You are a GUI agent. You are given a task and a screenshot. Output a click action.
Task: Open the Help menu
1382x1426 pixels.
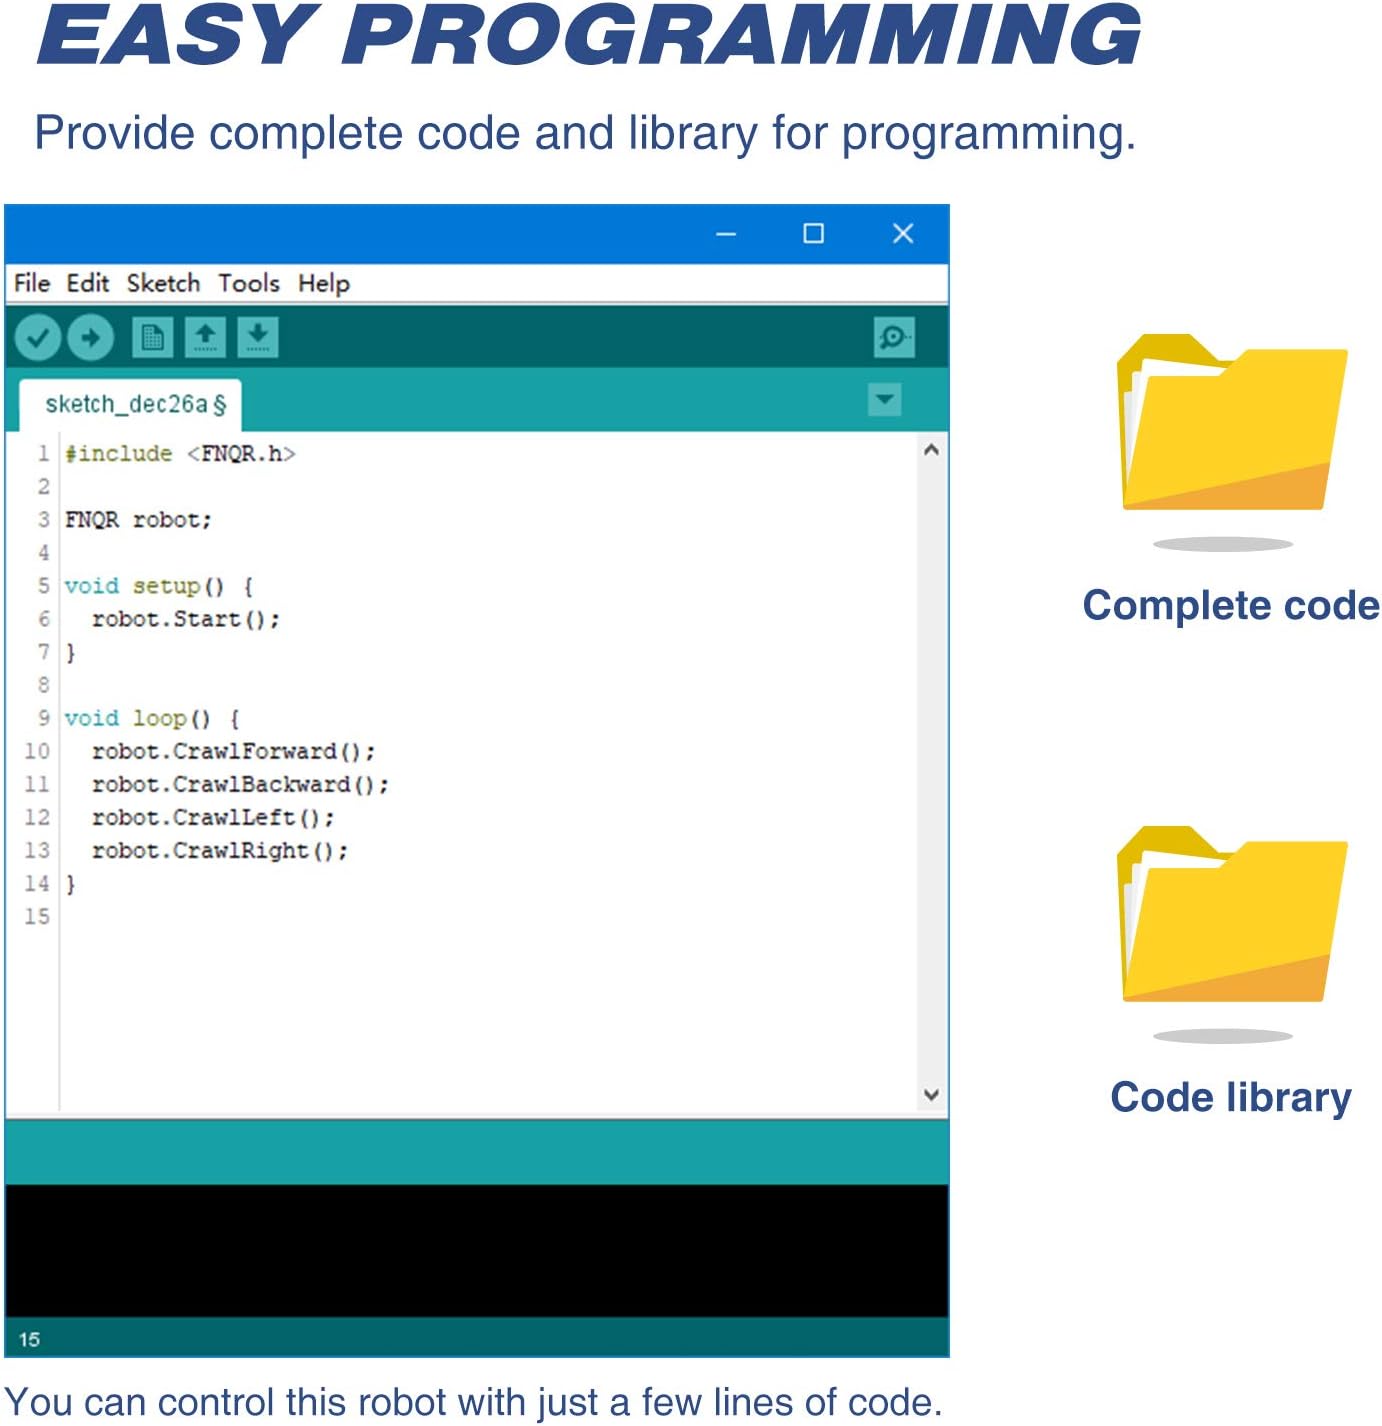click(324, 284)
